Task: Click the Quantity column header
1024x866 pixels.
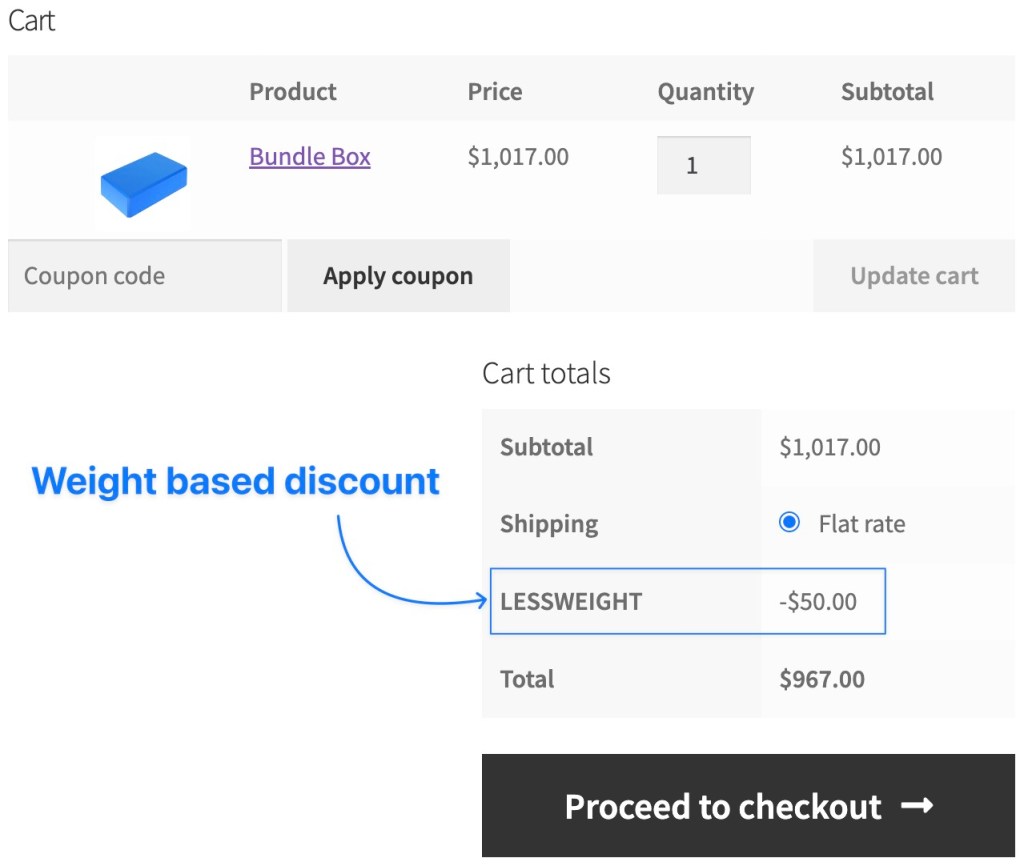Action: (x=705, y=92)
